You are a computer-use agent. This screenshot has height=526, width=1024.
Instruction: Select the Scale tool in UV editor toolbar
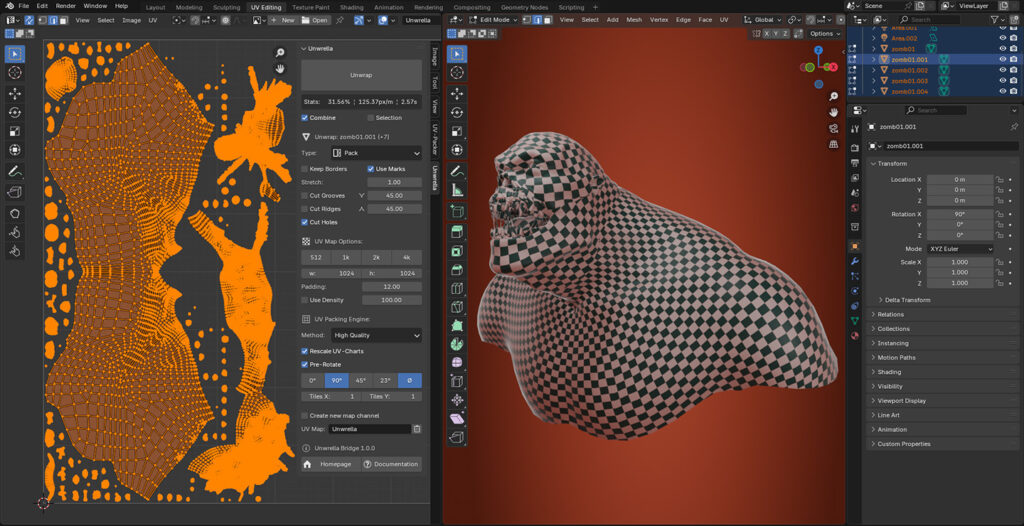click(x=14, y=131)
